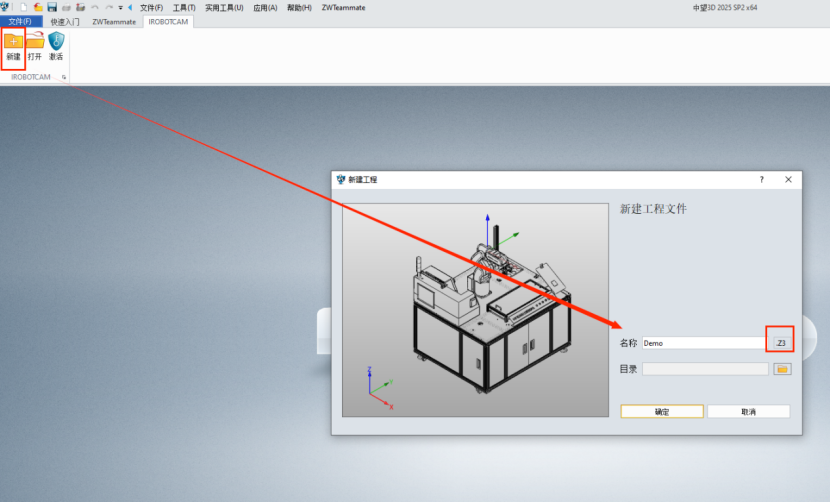
Task: Click the undo arrow in quick access toolbar
Action: (95, 7)
